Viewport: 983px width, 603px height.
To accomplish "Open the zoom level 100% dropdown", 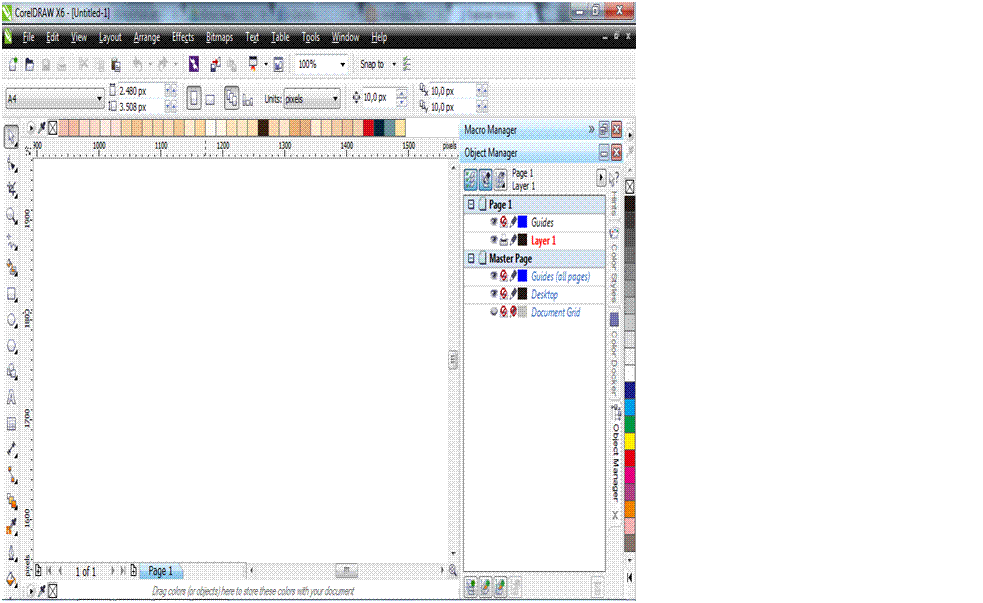I will (x=342, y=64).
